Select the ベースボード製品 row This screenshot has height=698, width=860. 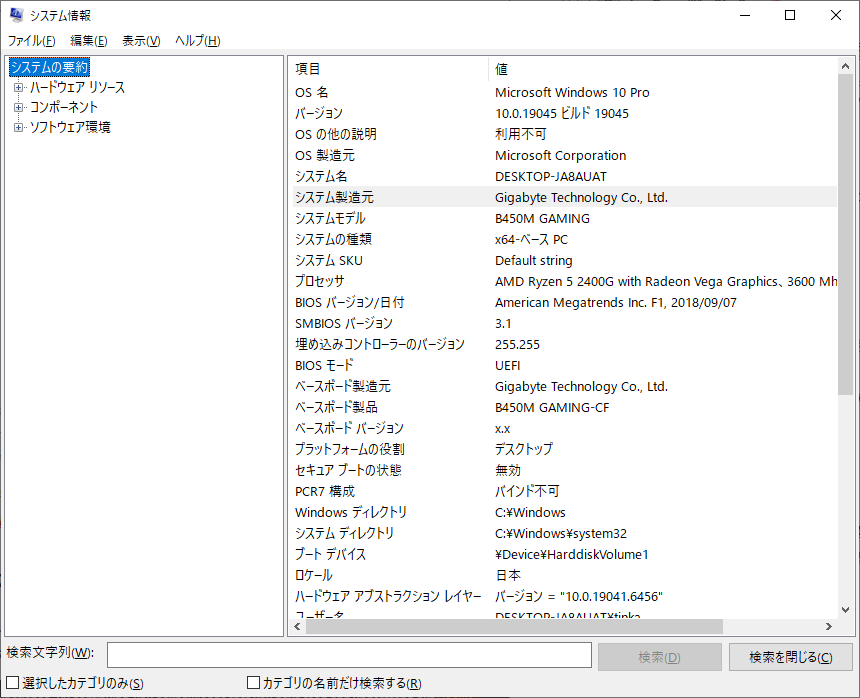click(565, 407)
